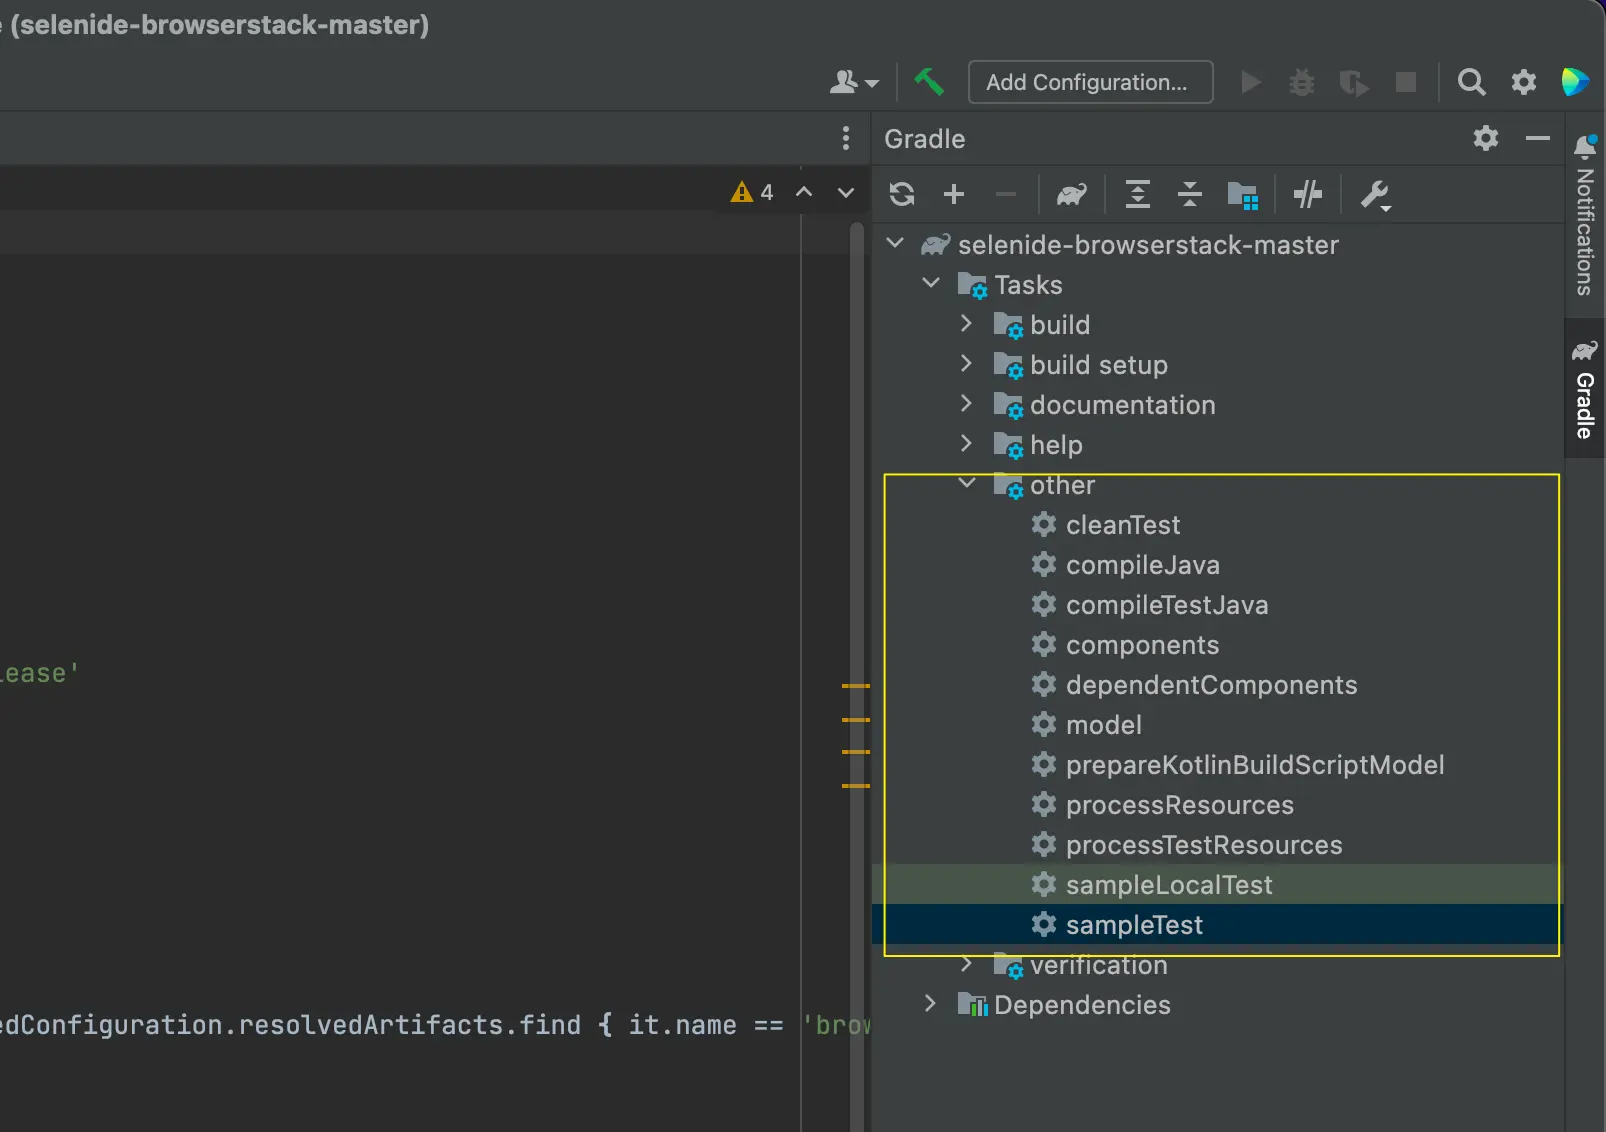Collapse the other tasks folder
Screen dimensions: 1606x1132
click(966, 484)
